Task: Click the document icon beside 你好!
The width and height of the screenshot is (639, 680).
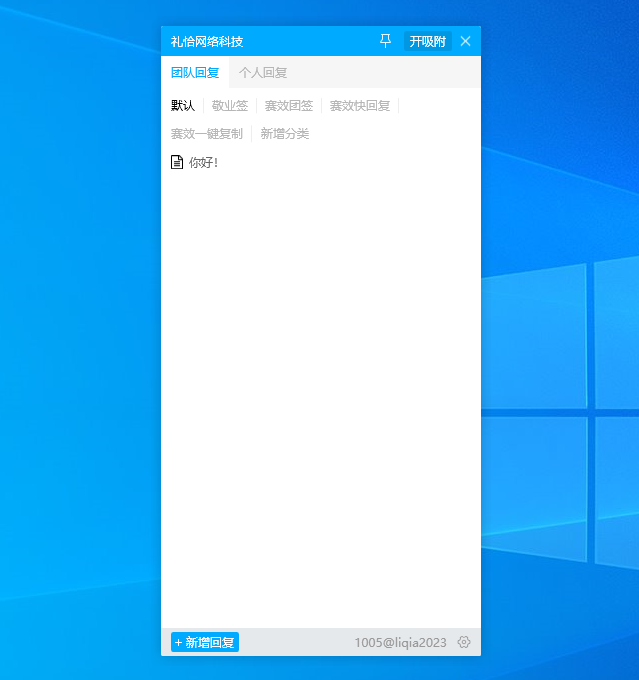Action: click(177, 162)
